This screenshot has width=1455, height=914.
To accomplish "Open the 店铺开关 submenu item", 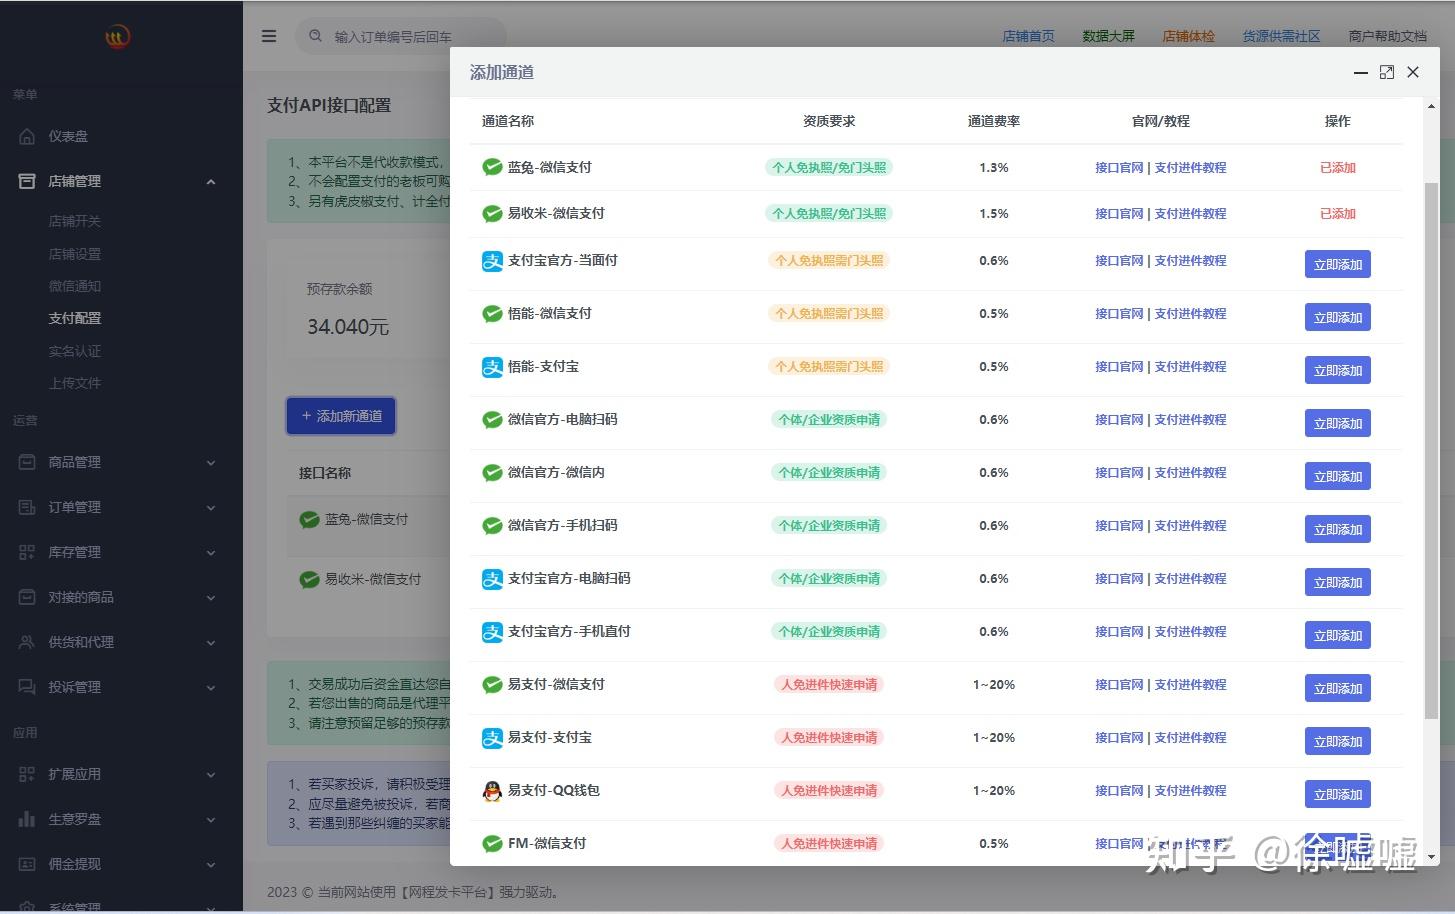I will coord(75,221).
